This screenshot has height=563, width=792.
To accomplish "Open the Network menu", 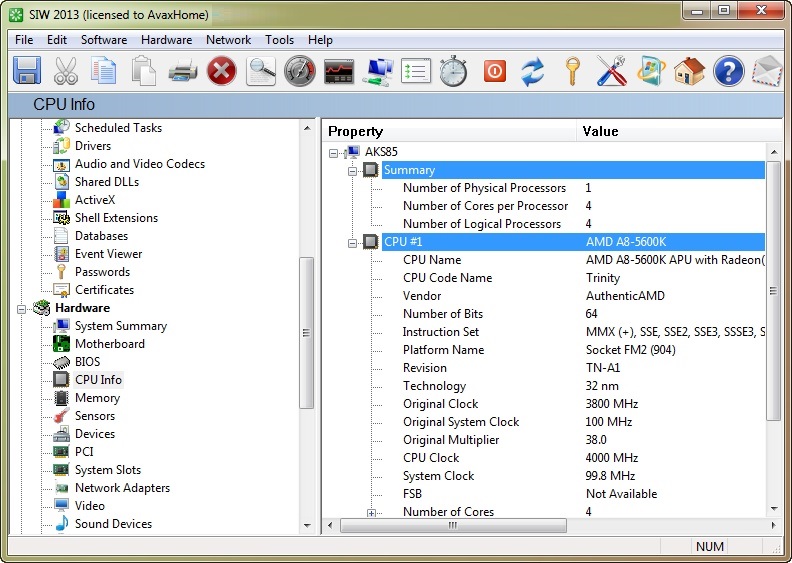I will [228, 40].
